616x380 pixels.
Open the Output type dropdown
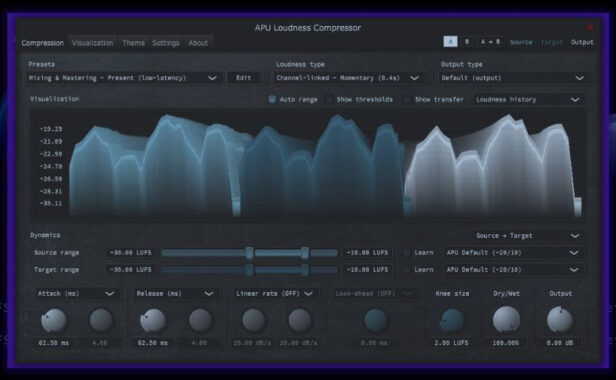(513, 78)
